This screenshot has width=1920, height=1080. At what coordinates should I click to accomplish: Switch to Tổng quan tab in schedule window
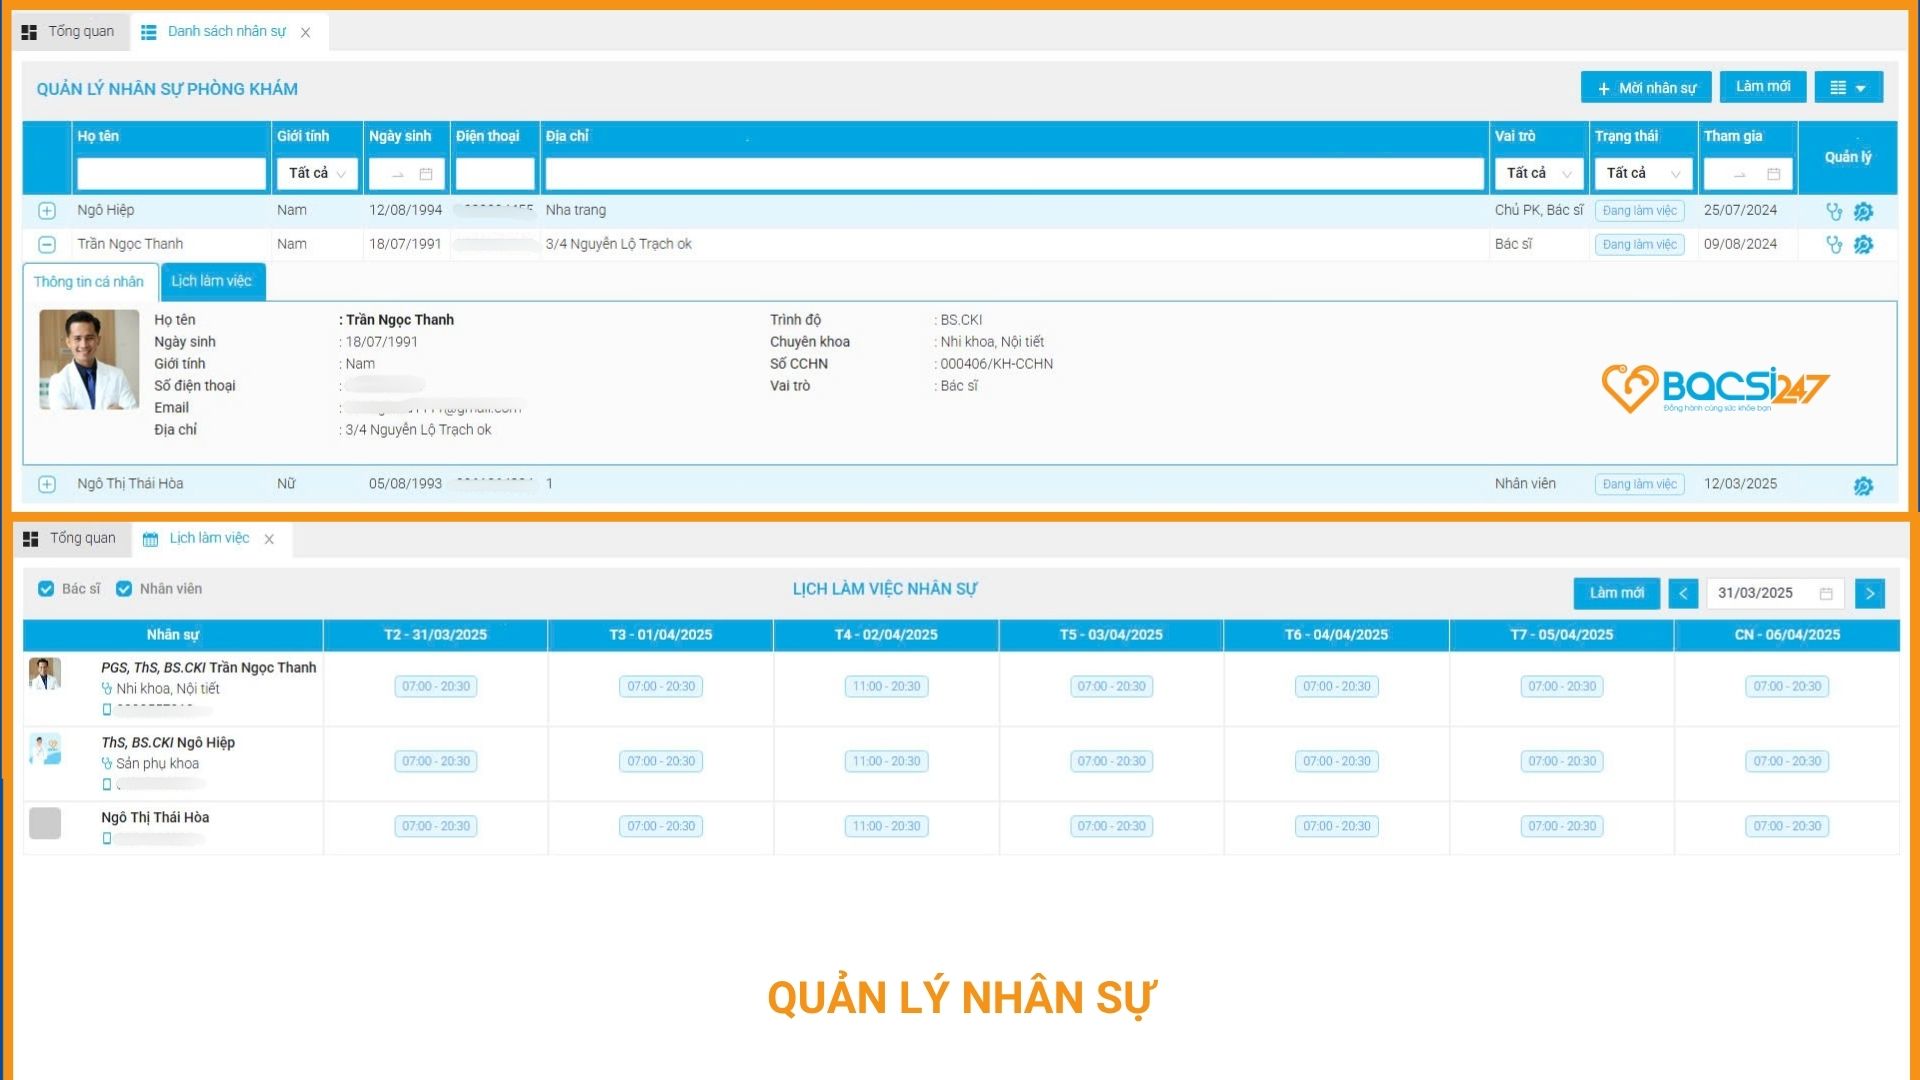click(x=72, y=539)
